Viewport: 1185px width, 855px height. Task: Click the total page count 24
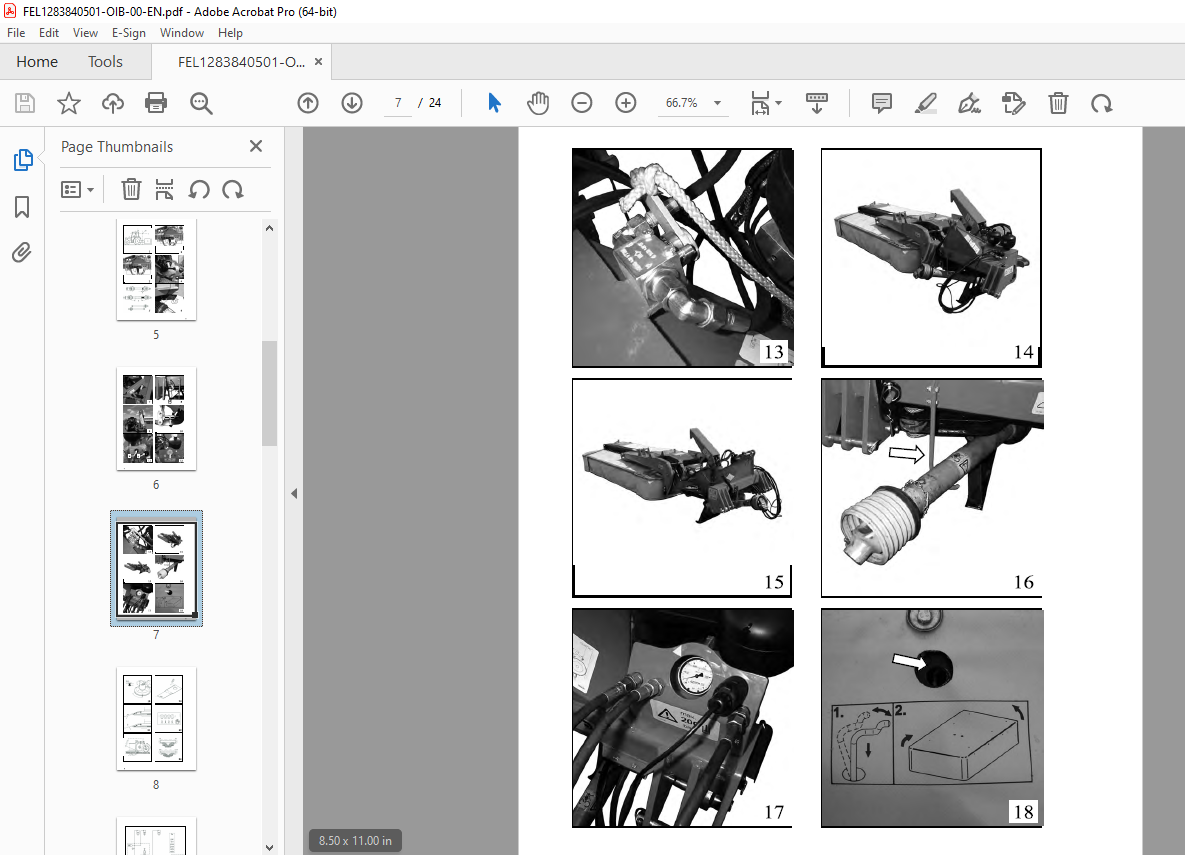pyautogui.click(x=435, y=103)
